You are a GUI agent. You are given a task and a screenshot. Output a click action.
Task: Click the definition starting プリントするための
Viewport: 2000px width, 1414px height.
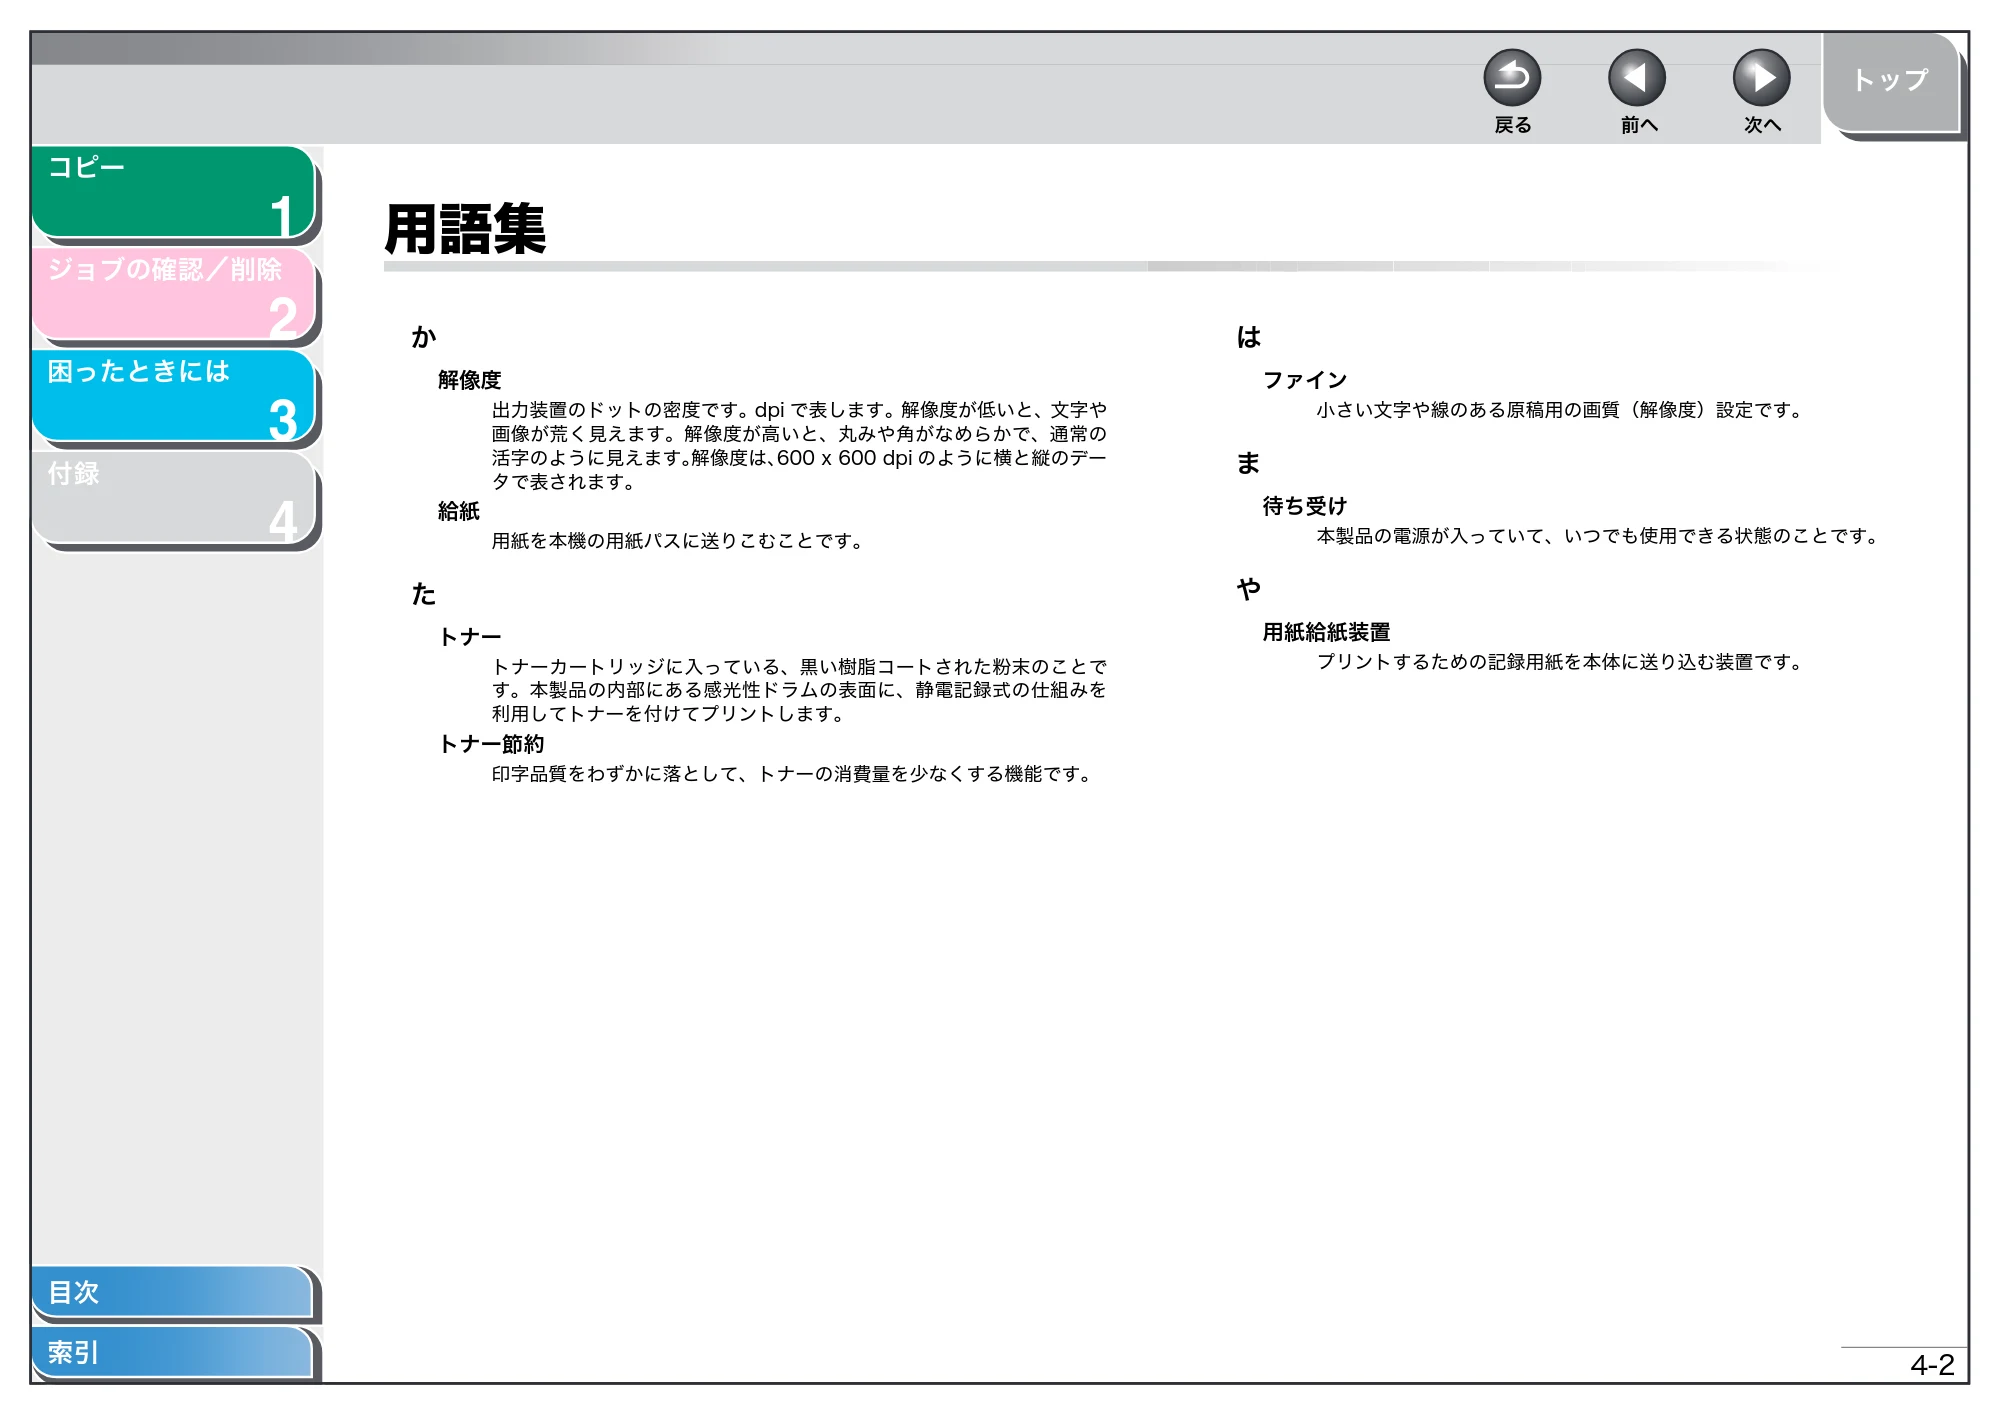click(1561, 662)
